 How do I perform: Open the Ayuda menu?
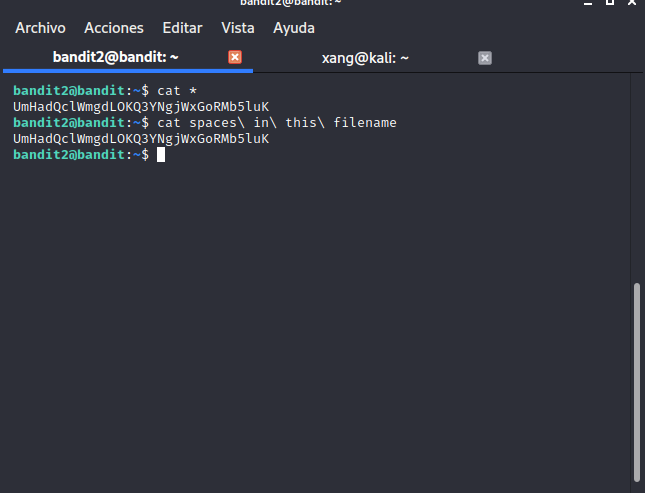coord(294,28)
